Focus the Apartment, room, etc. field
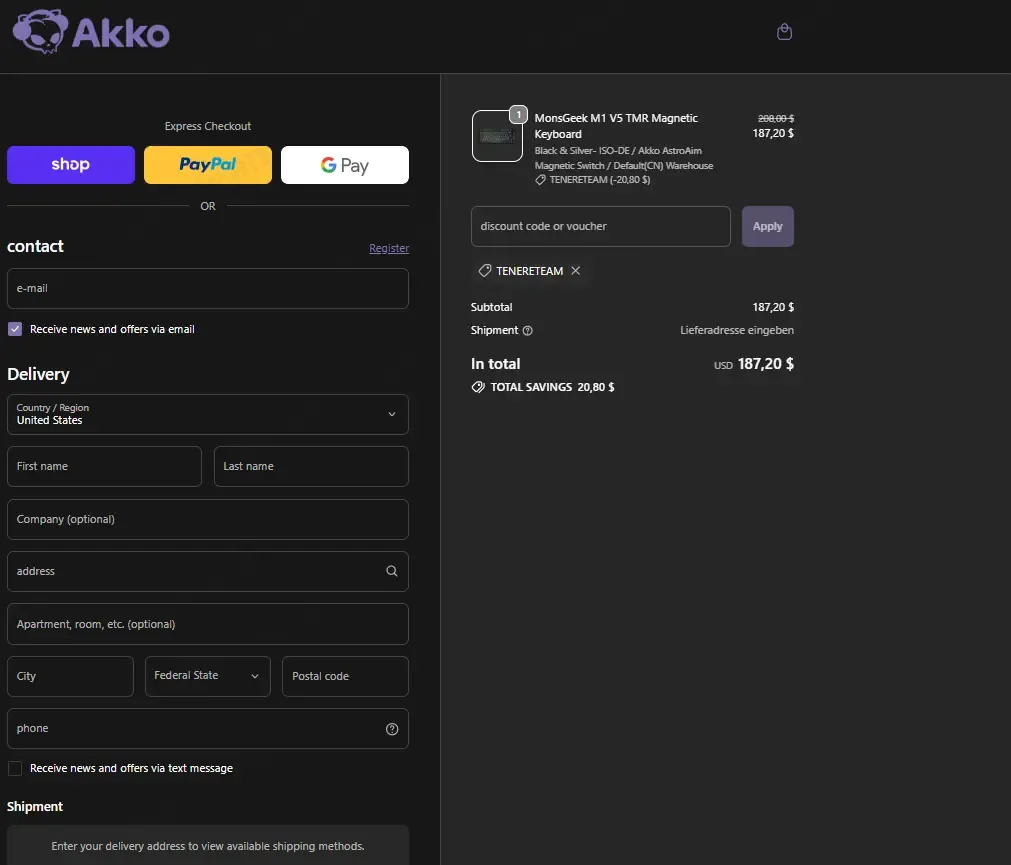 pyautogui.click(x=208, y=624)
